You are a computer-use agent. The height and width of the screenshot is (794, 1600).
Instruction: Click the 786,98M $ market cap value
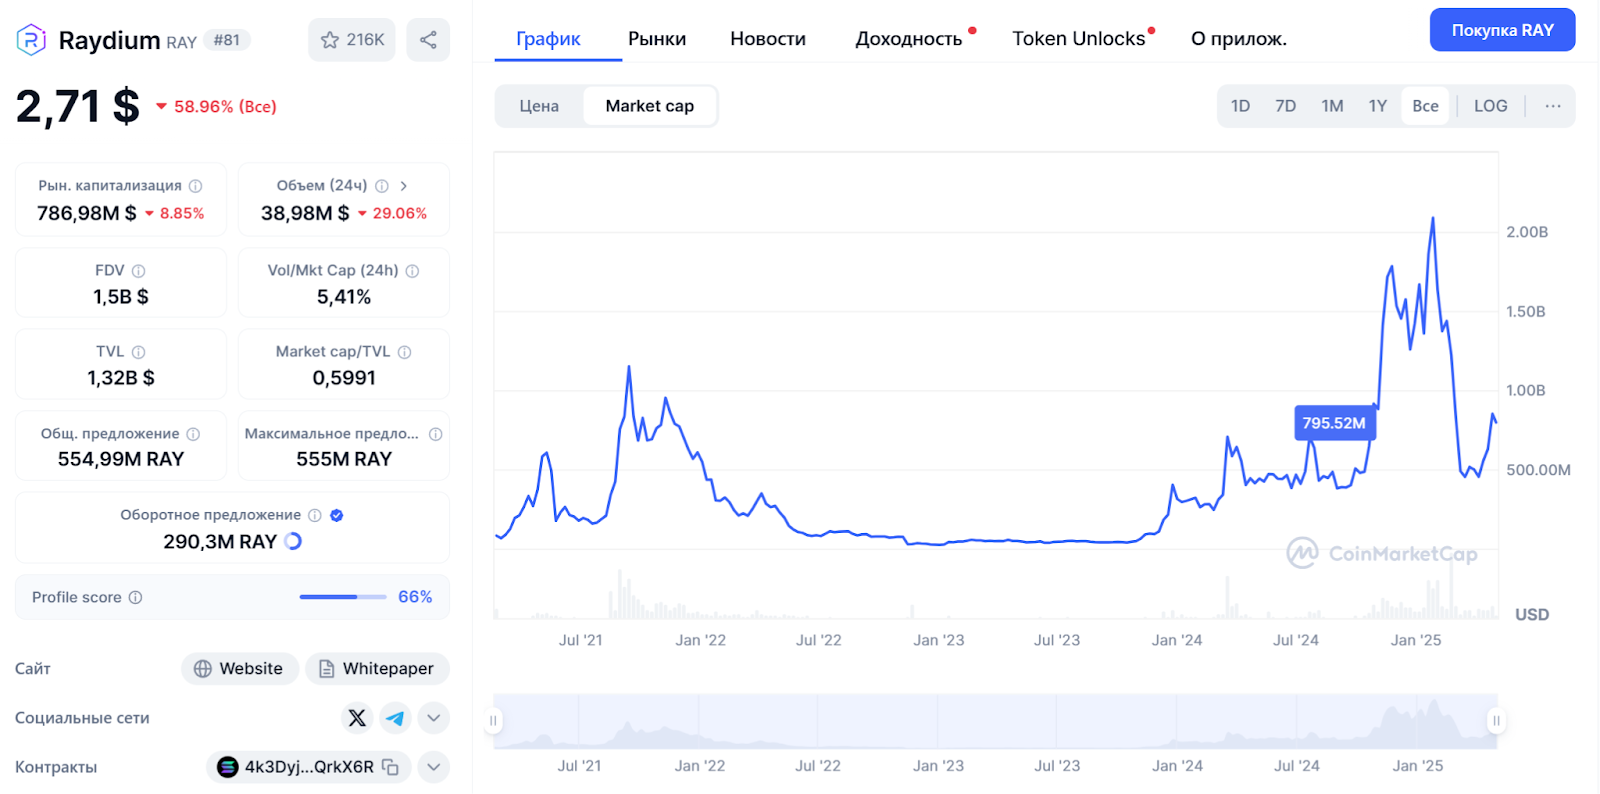87,213
